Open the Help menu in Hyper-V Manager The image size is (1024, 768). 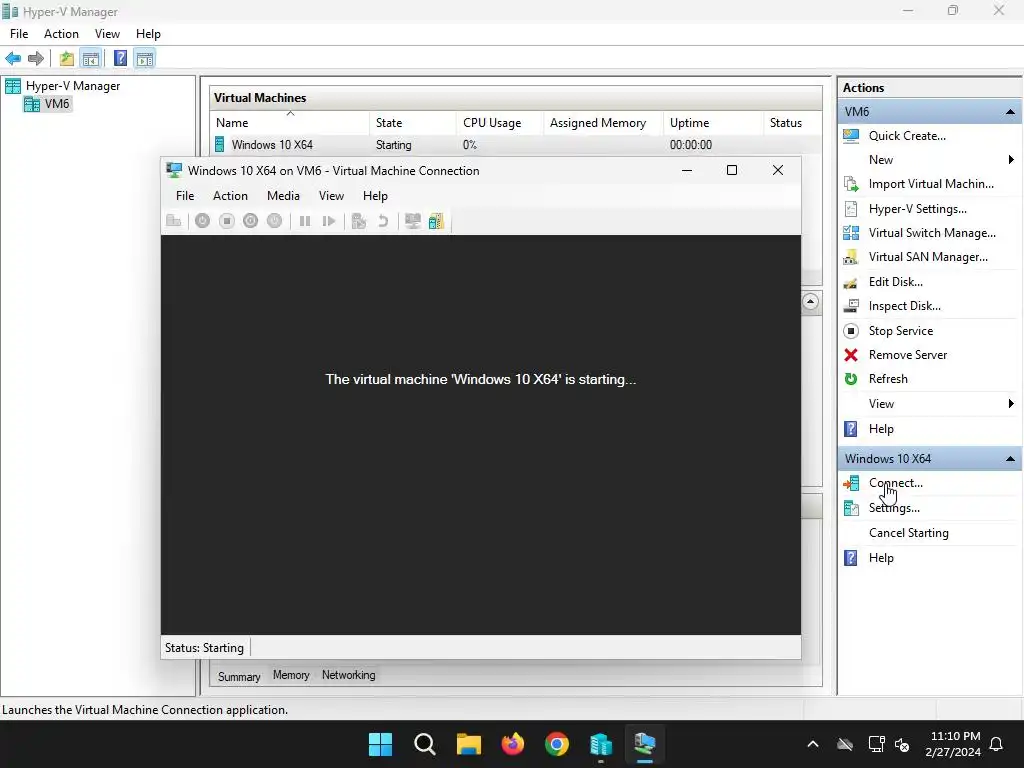coord(148,34)
